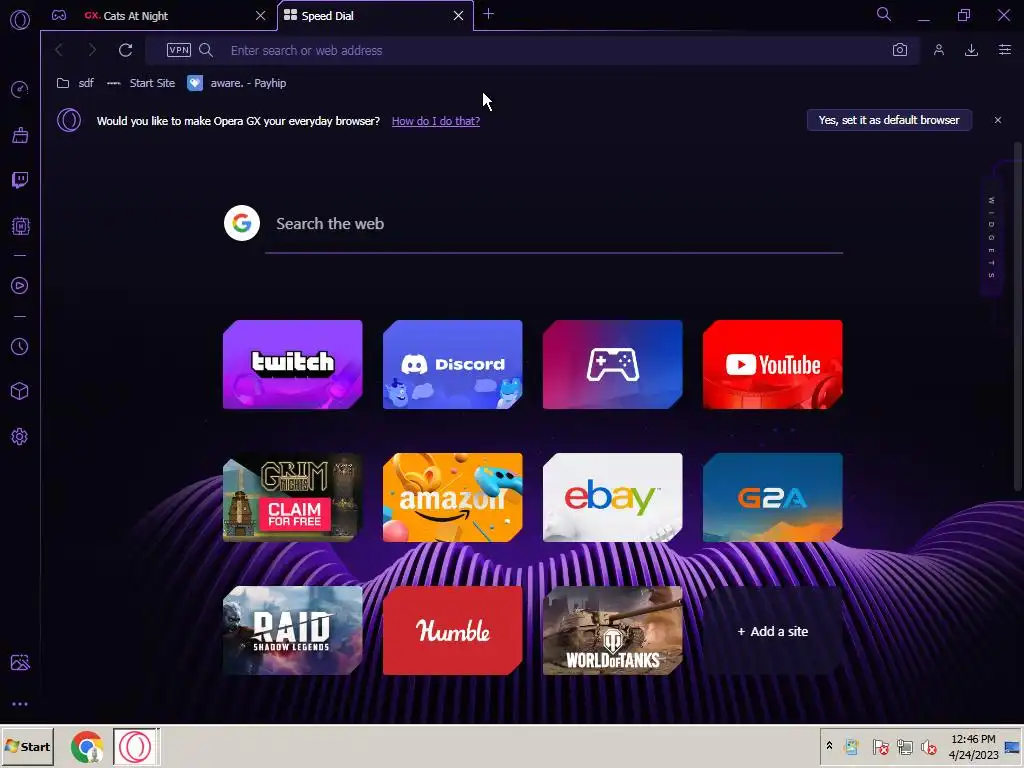
Task: Take a snapshot with camera icon
Action: coord(900,50)
